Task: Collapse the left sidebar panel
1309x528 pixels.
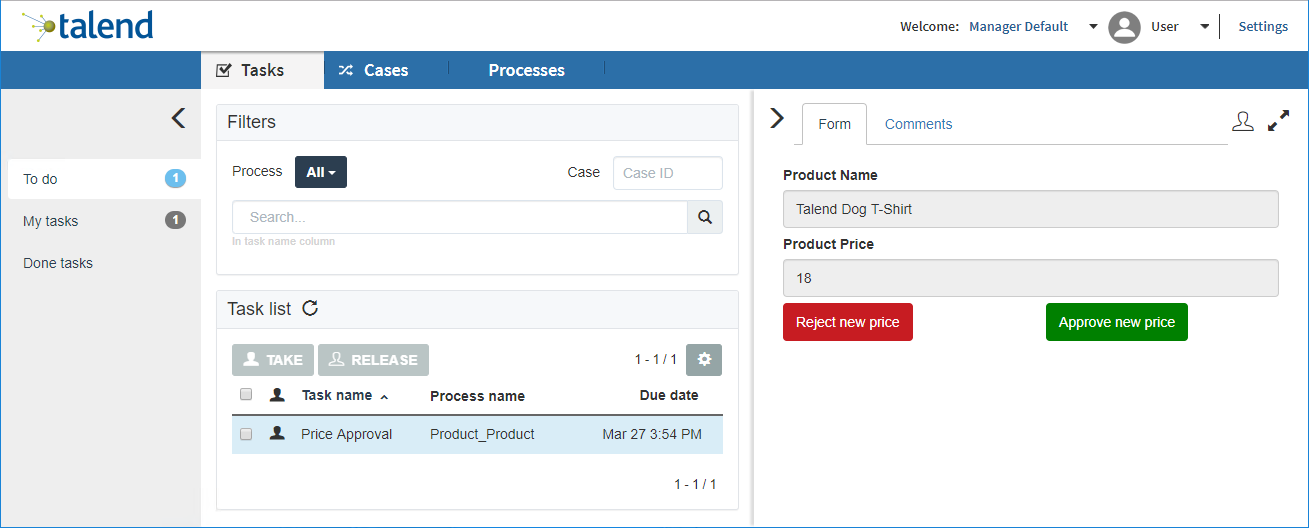Action: click(178, 118)
